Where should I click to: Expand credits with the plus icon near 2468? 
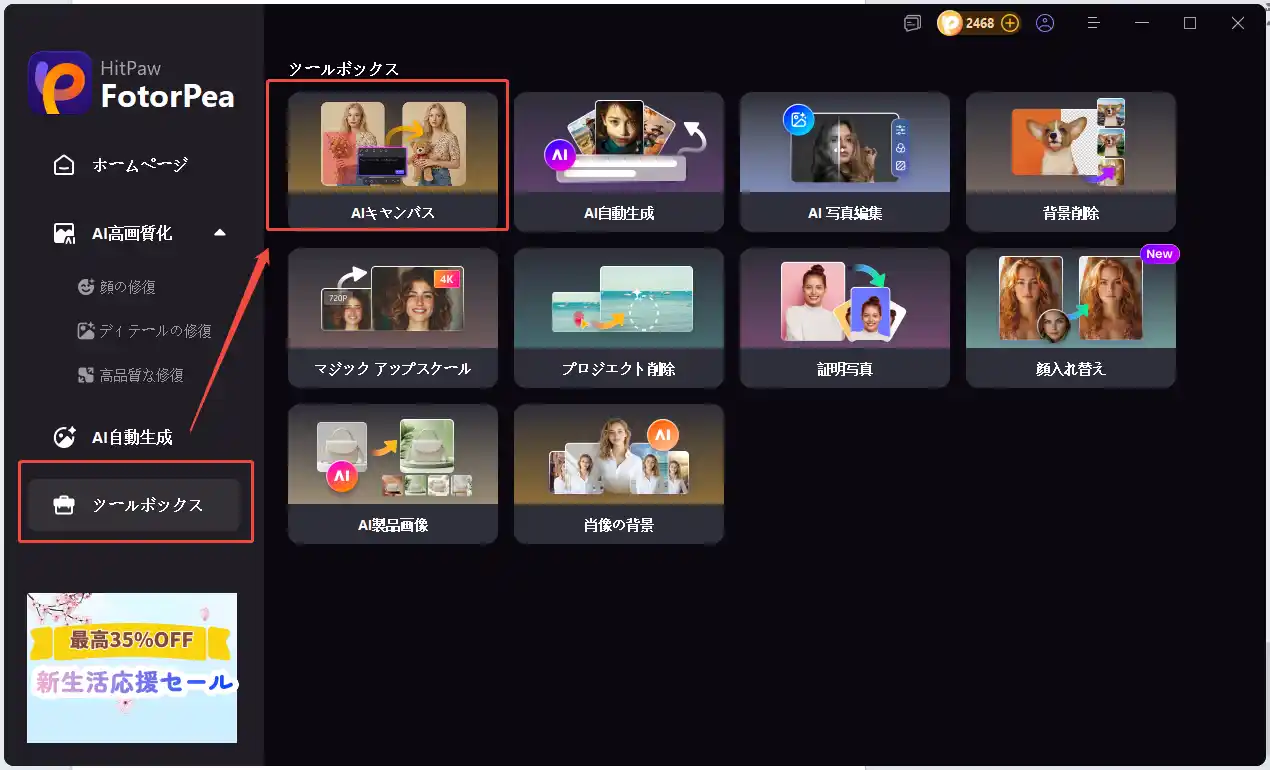(1009, 21)
